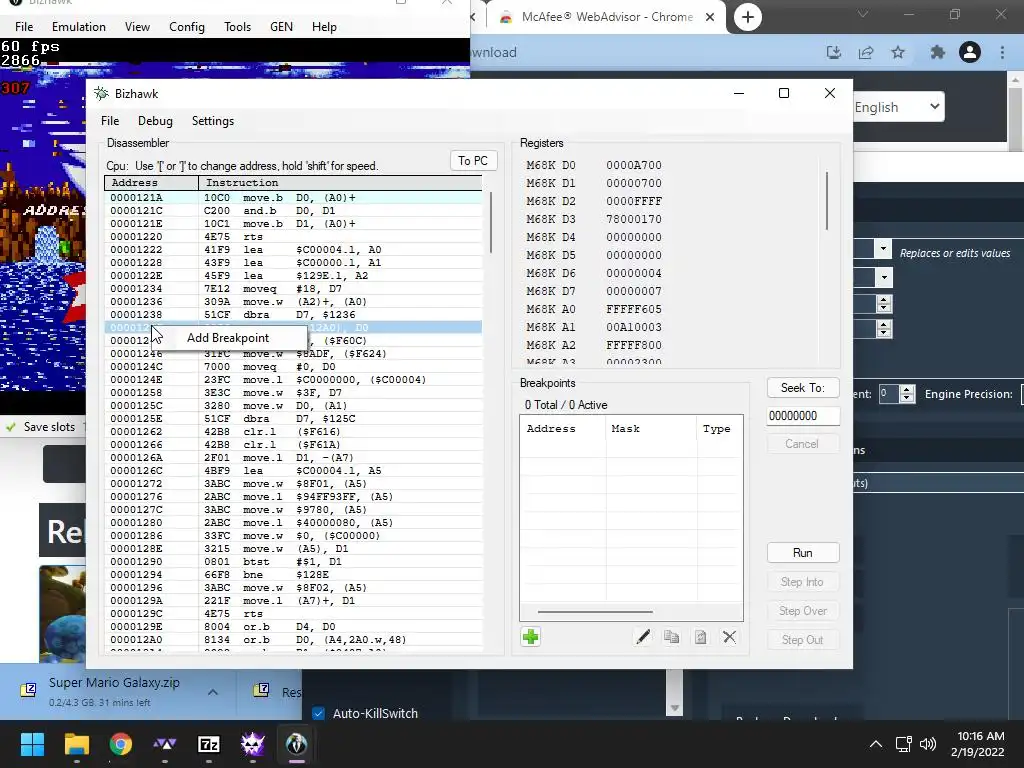Click the Step Out button
This screenshot has width=1024, height=768.
[x=803, y=640]
